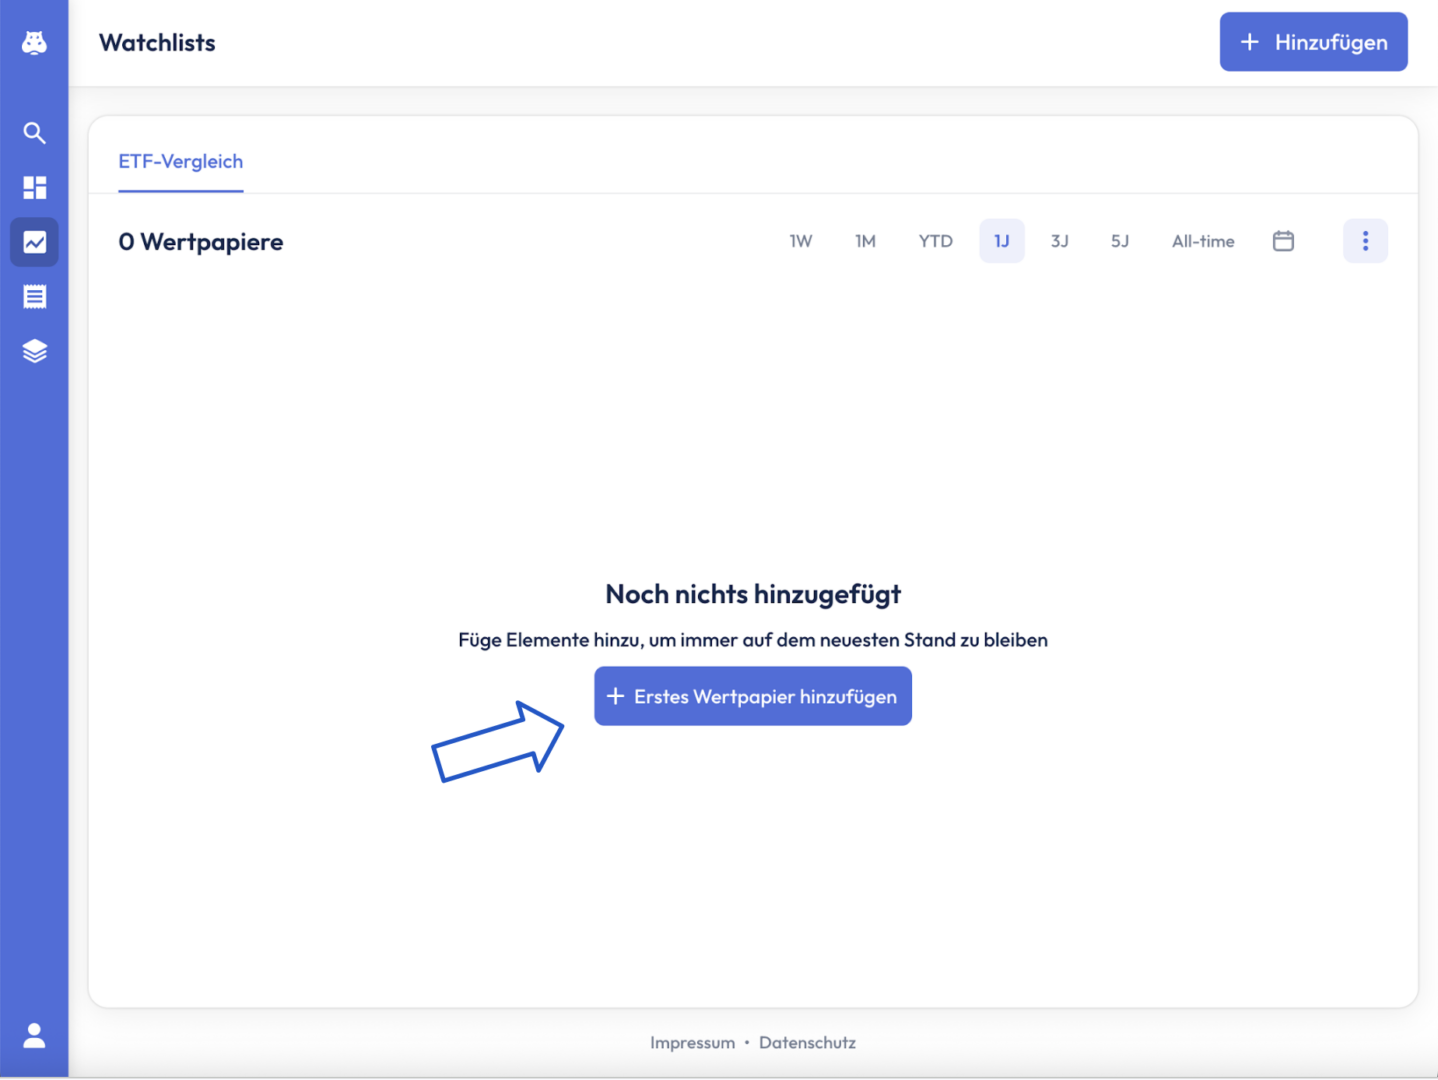The width and height of the screenshot is (1438, 1080).
Task: Select the 1J time range
Action: (x=1001, y=241)
